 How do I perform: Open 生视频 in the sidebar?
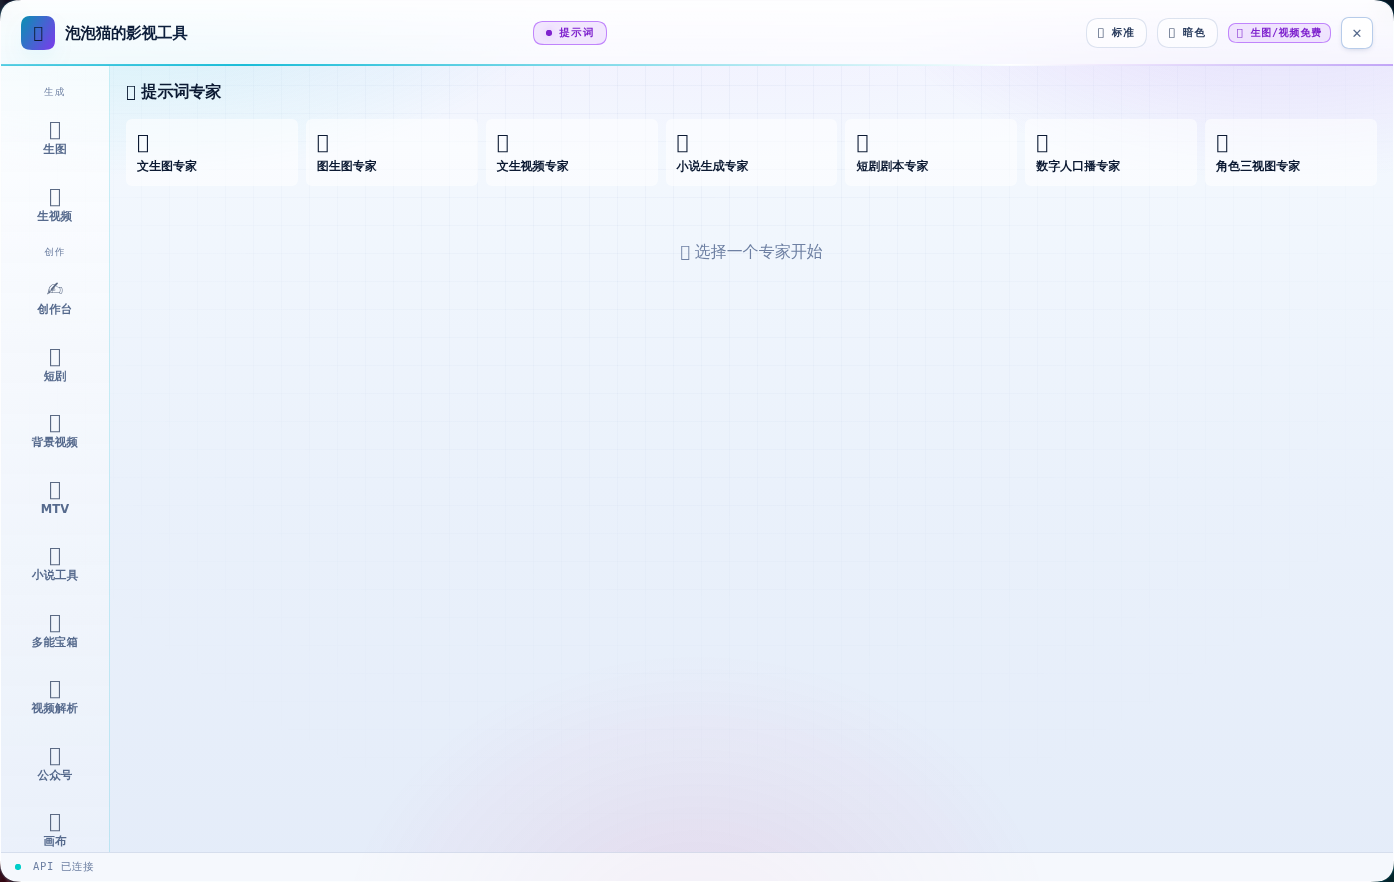pos(55,205)
